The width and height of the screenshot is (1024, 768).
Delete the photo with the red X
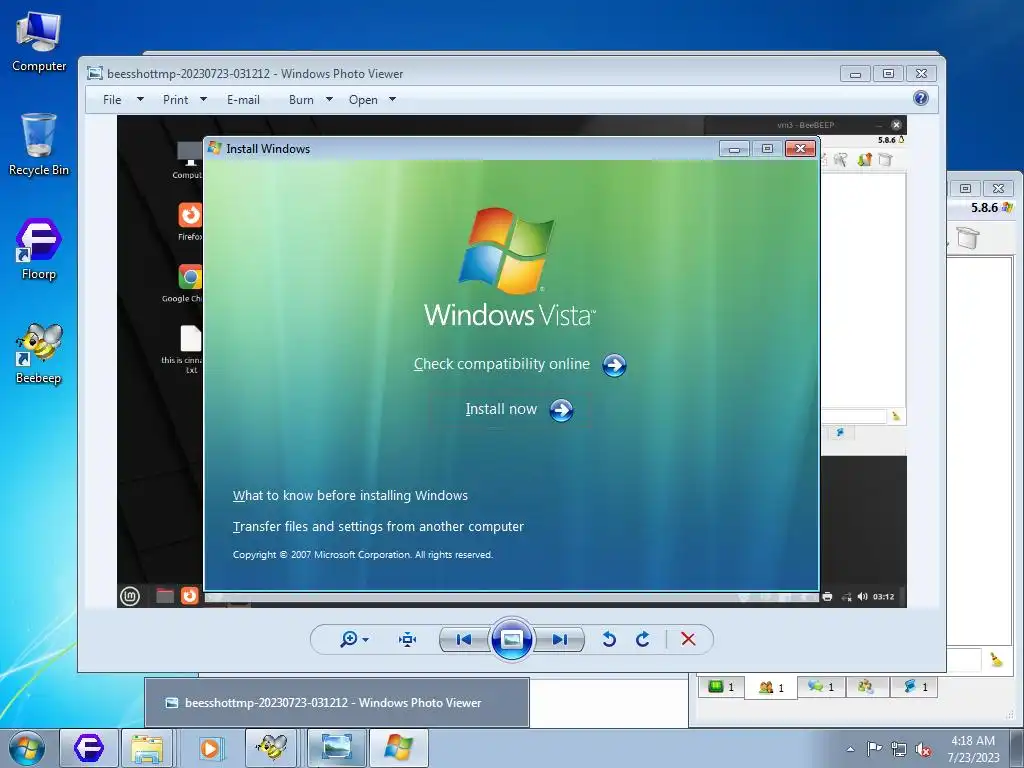[x=688, y=639]
